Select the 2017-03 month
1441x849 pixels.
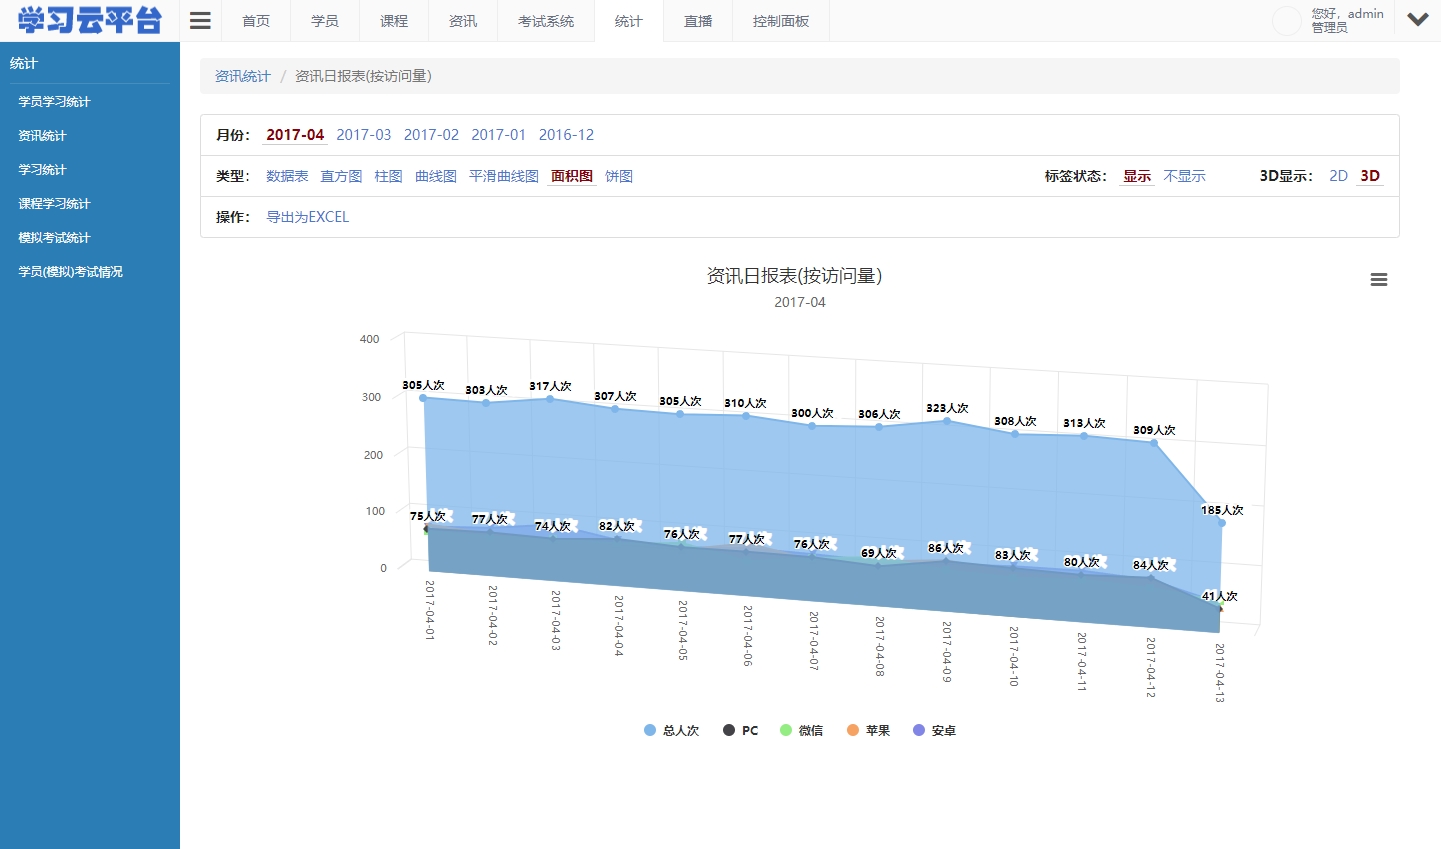coord(363,134)
